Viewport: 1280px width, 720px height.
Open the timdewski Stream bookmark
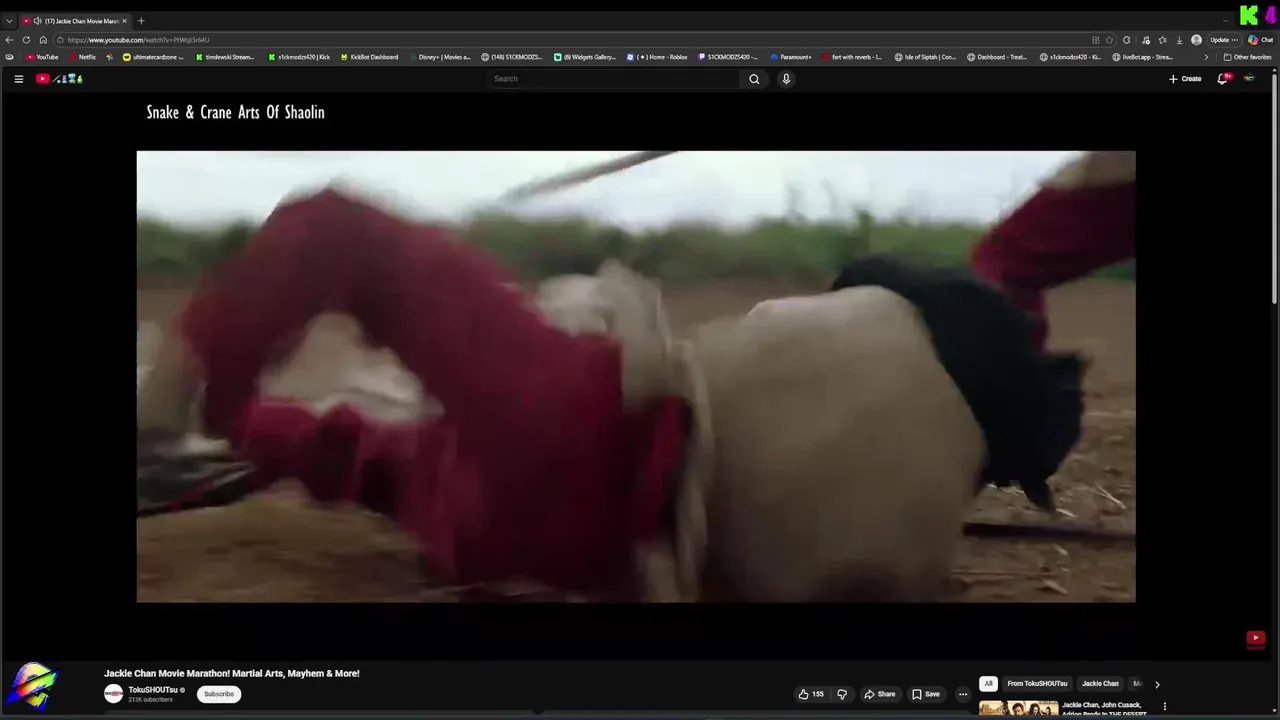[225, 57]
